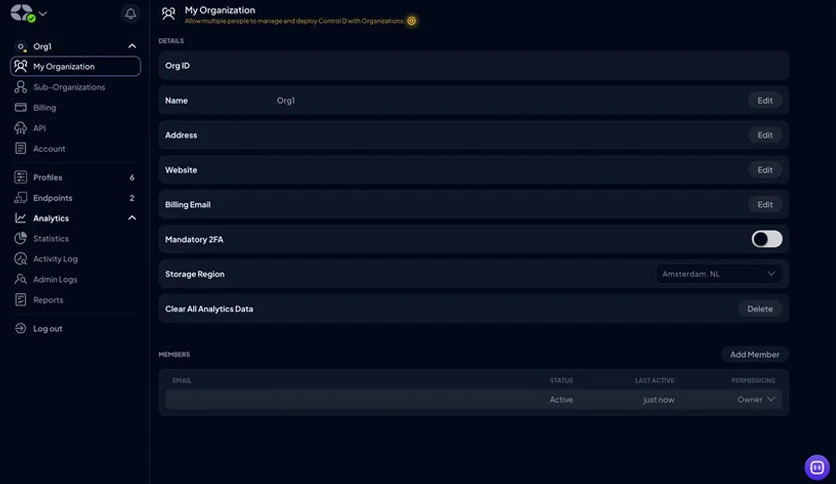The image size is (836, 484).
Task: Open the Endpoints page
Action: click(52, 198)
